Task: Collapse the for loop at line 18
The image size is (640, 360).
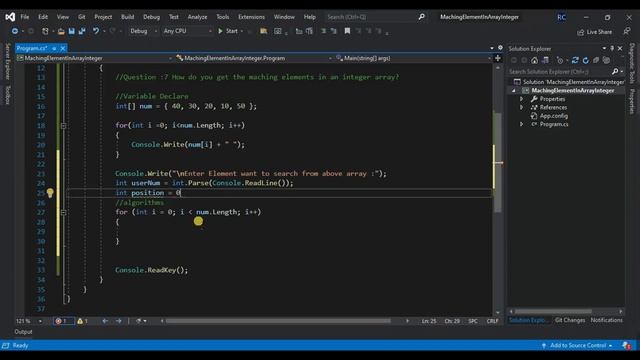Action: click(x=63, y=126)
